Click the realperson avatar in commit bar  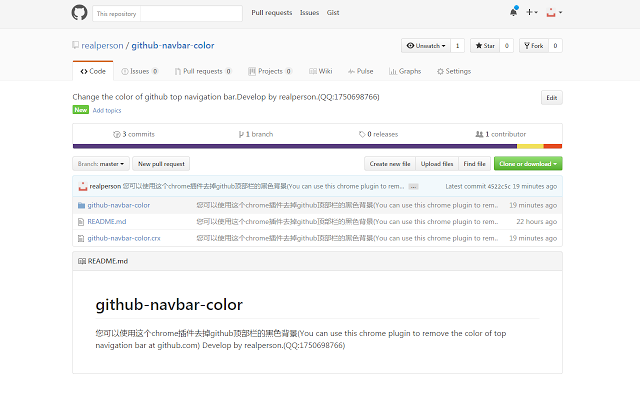tap(83, 187)
